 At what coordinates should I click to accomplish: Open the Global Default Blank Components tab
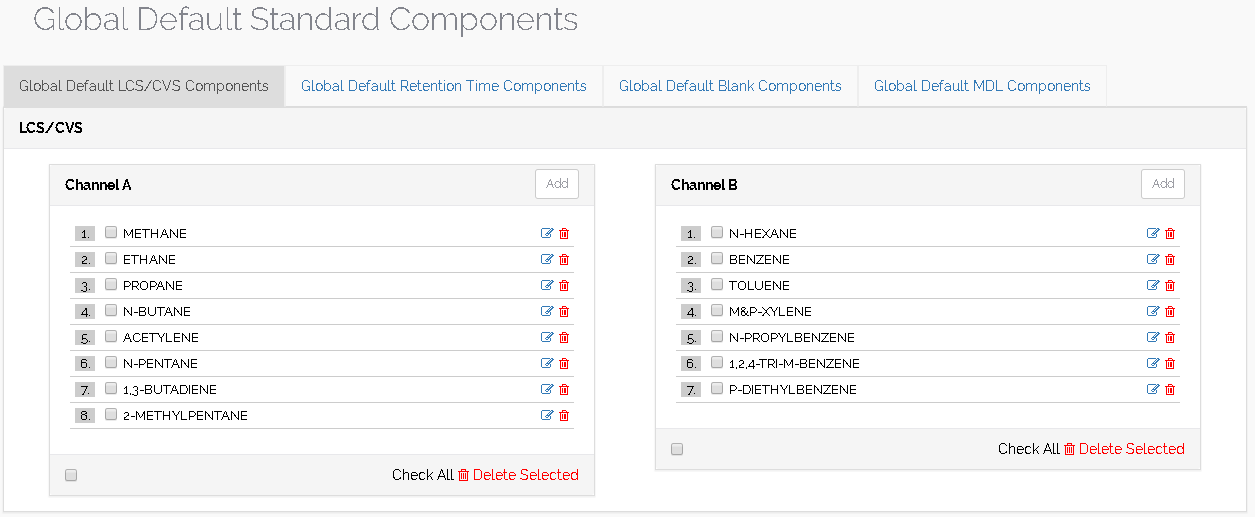point(730,86)
